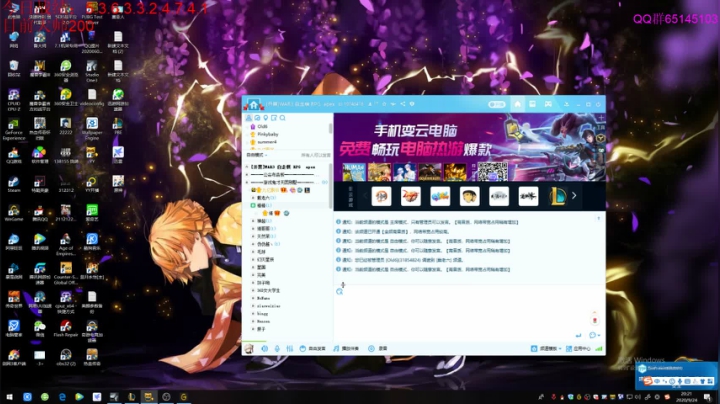Click the QR code in the banner
This screenshot has width=720, height=404.
click(x=492, y=171)
